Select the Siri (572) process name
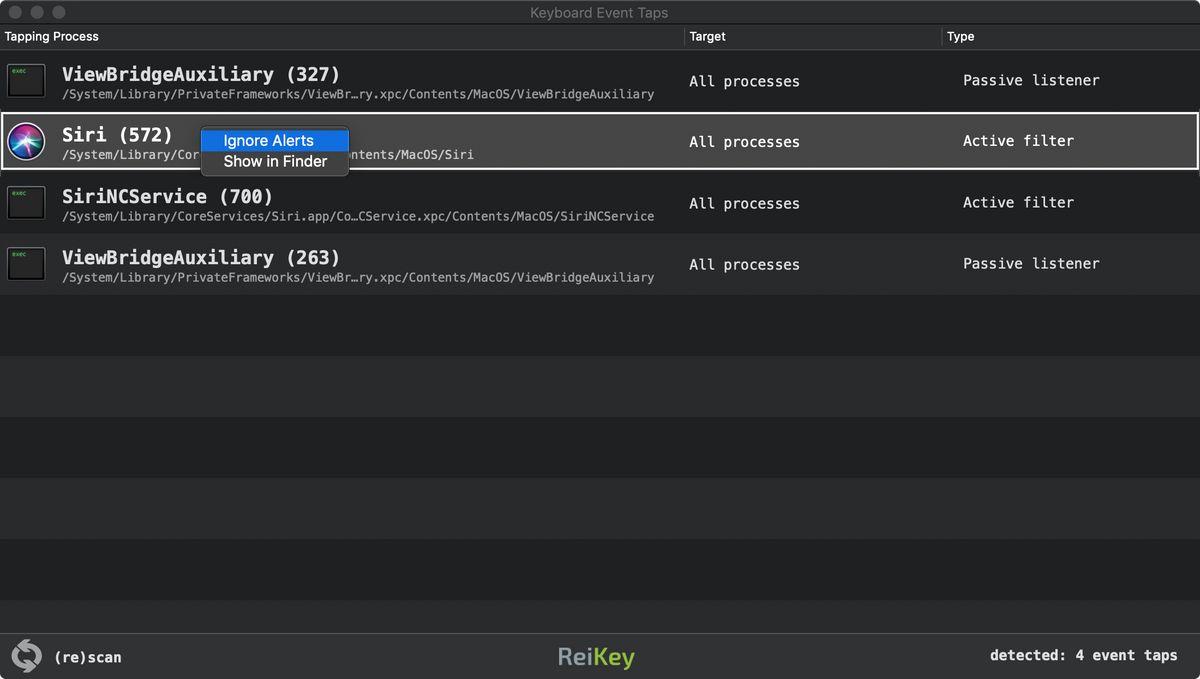Screen dimensions: 1200x679 tap(117, 134)
